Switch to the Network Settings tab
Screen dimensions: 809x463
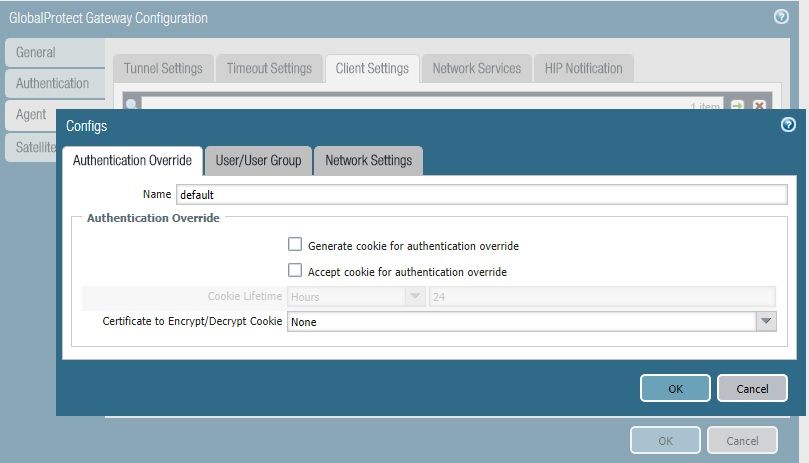click(x=368, y=161)
